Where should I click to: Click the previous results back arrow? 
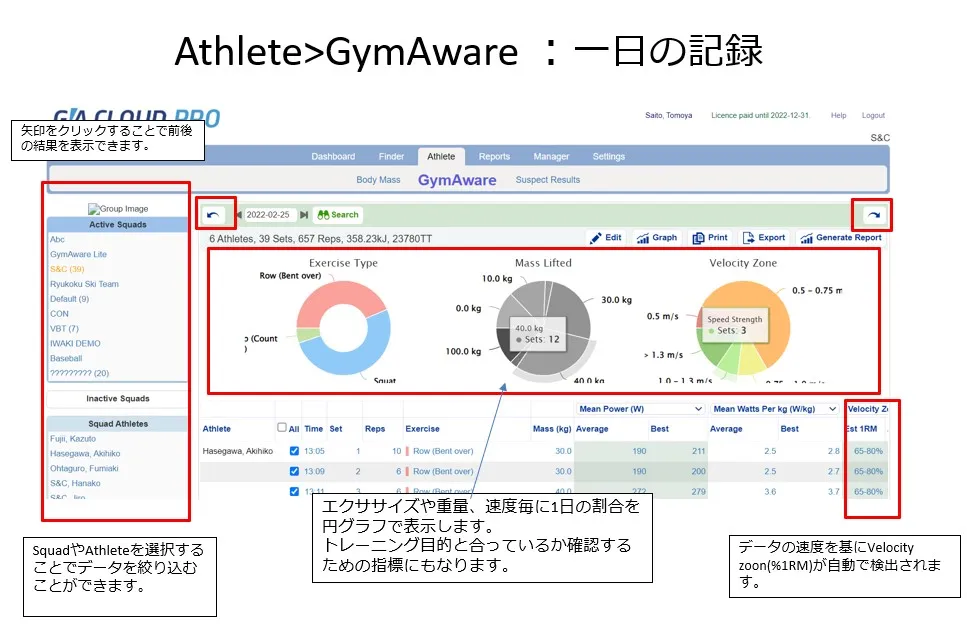coord(213,214)
